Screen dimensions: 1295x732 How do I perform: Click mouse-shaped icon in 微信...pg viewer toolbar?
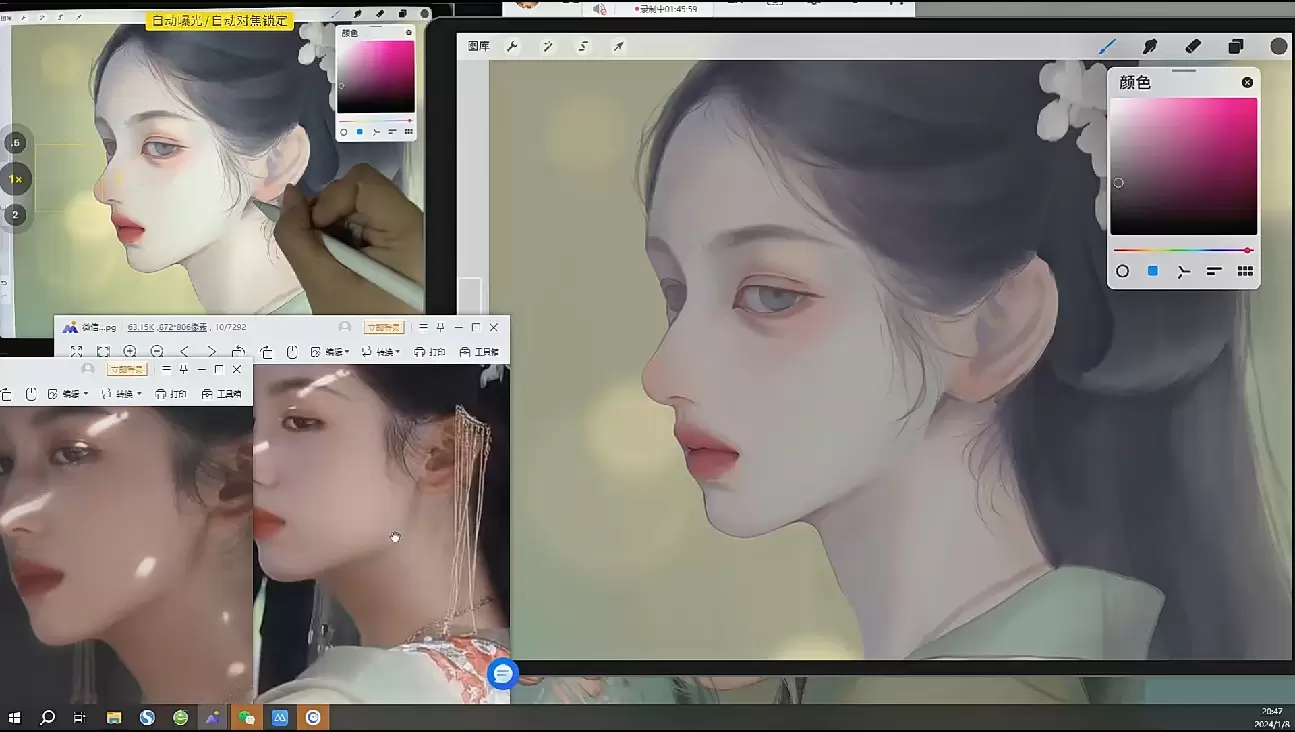coord(292,352)
